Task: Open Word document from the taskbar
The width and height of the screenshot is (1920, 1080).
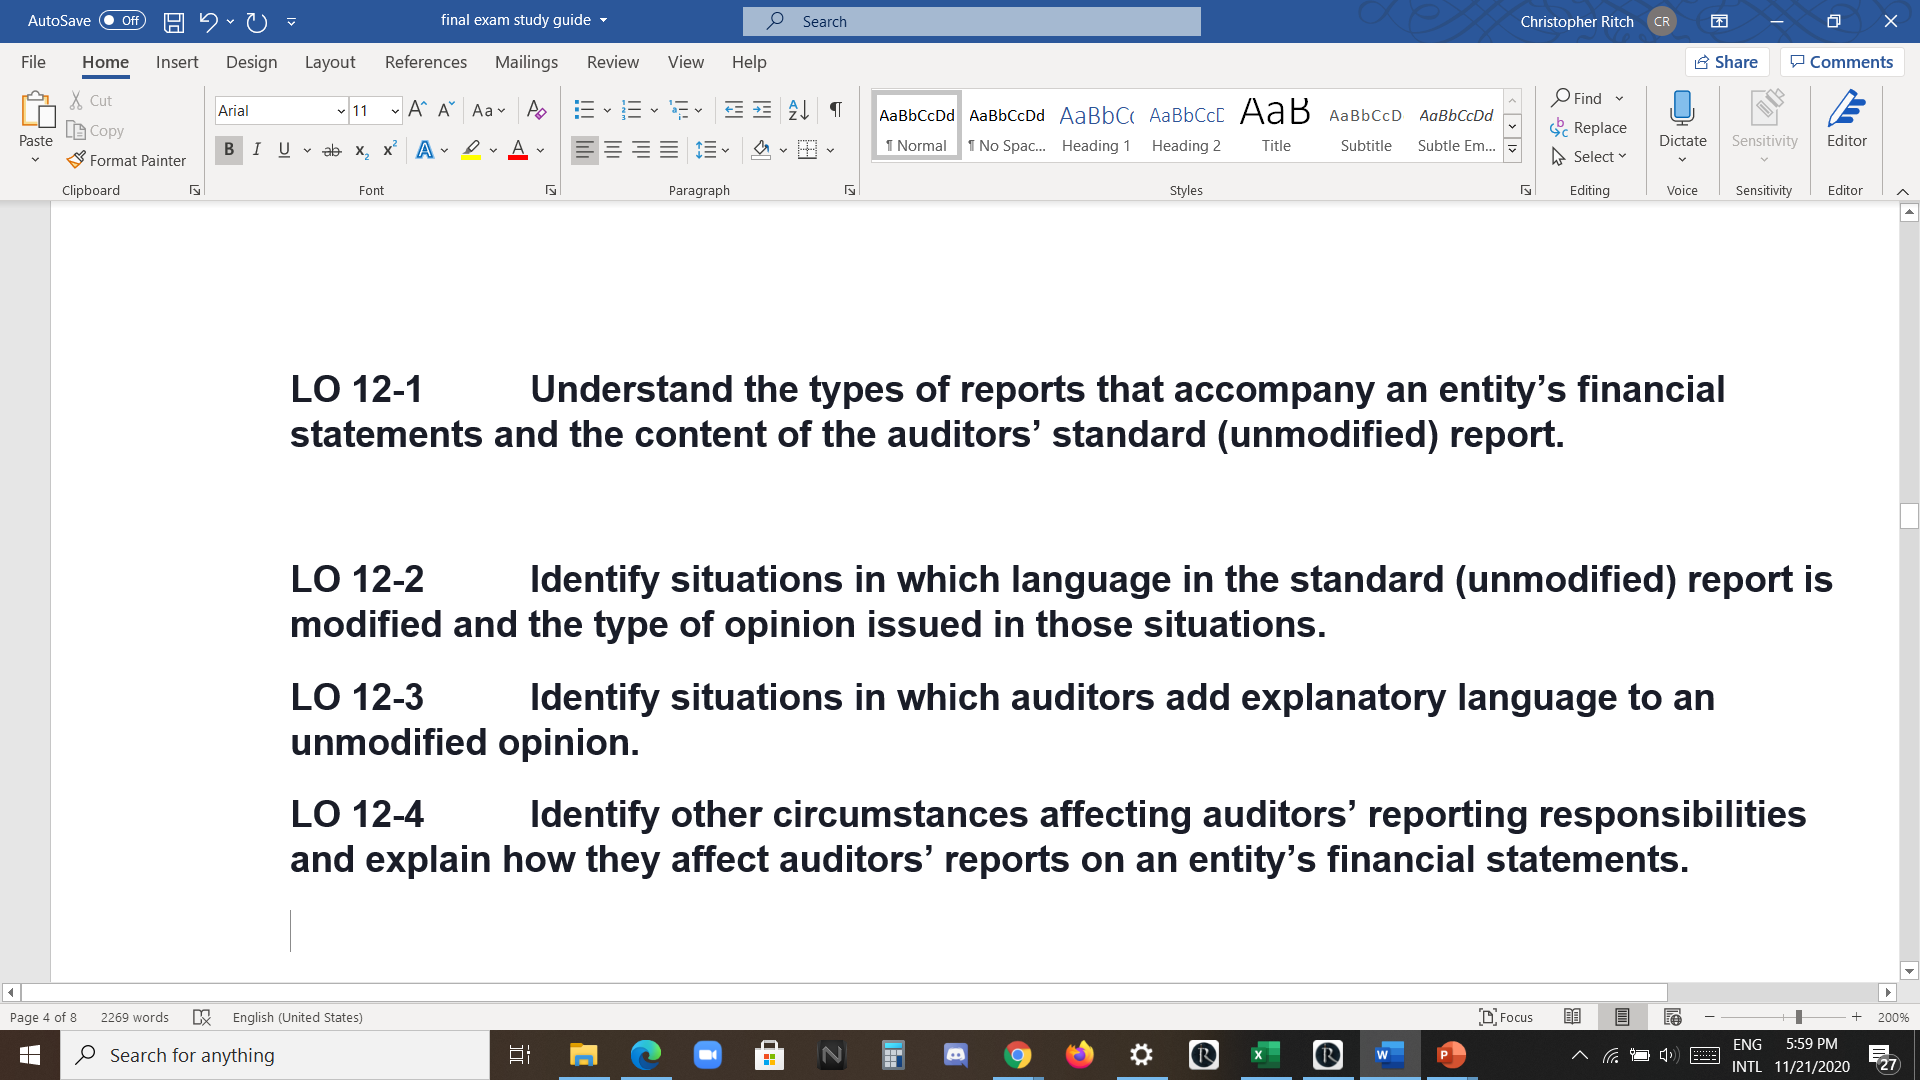Action: click(x=1388, y=1054)
